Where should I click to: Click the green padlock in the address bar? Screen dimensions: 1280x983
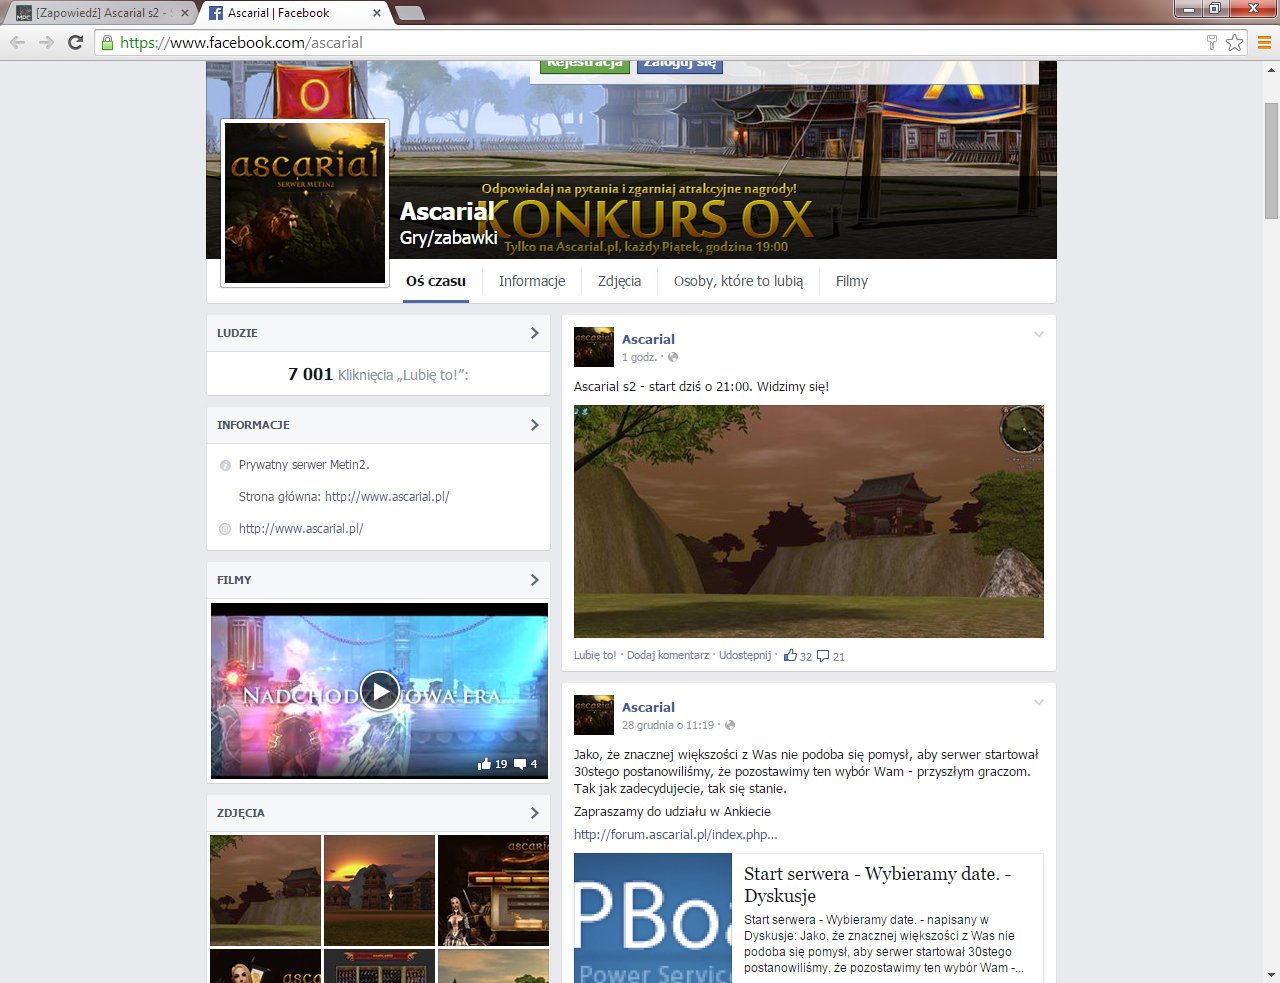(107, 42)
